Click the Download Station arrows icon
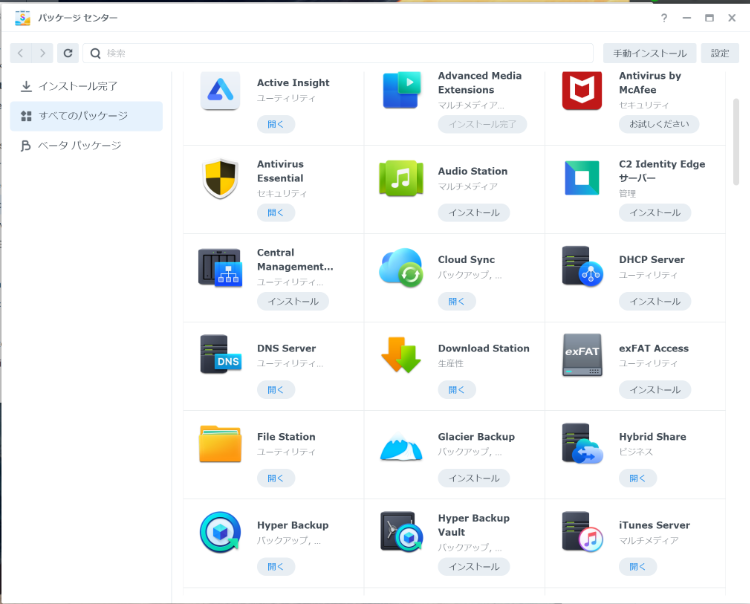Screen dimensions: 750x604 pyautogui.click(x=401, y=355)
